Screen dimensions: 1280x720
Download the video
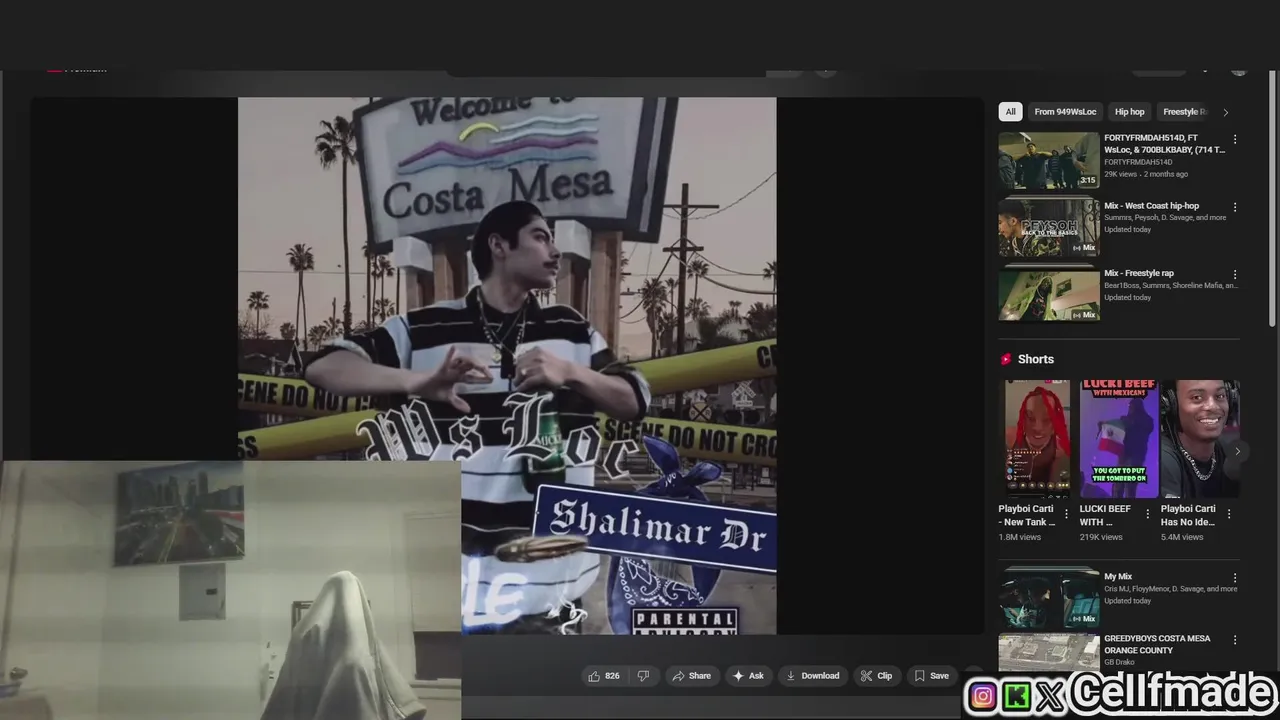coord(812,676)
